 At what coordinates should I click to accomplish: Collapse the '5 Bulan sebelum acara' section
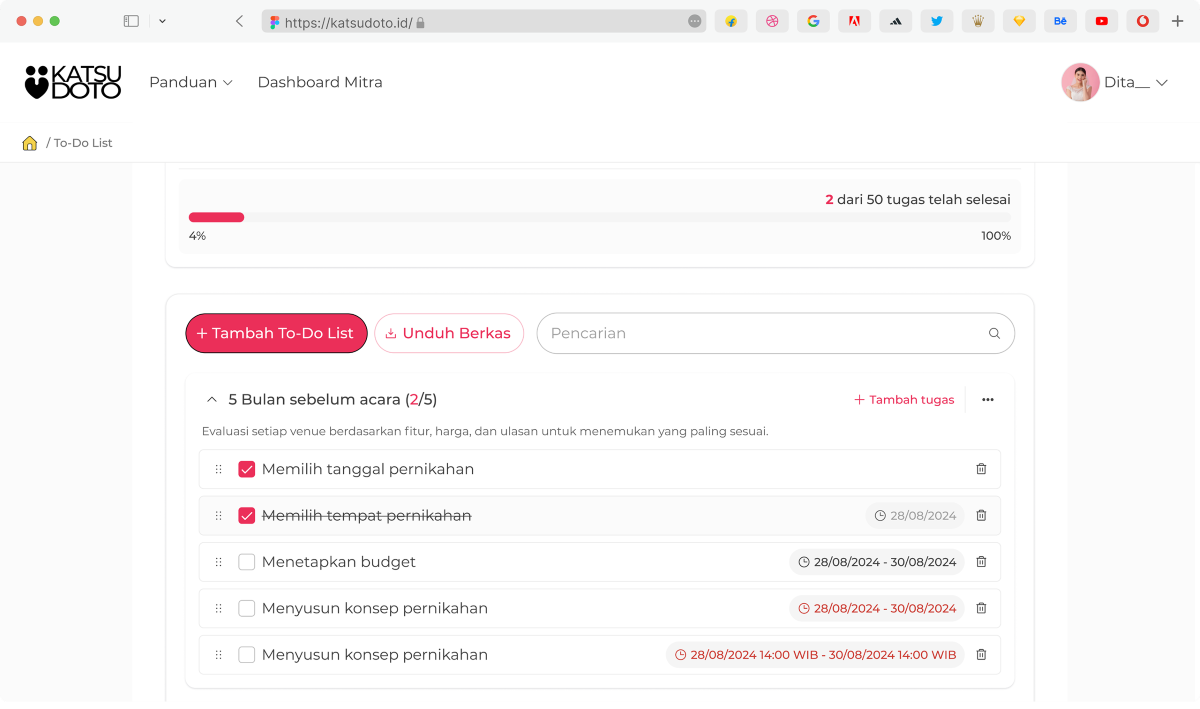[x=211, y=400]
